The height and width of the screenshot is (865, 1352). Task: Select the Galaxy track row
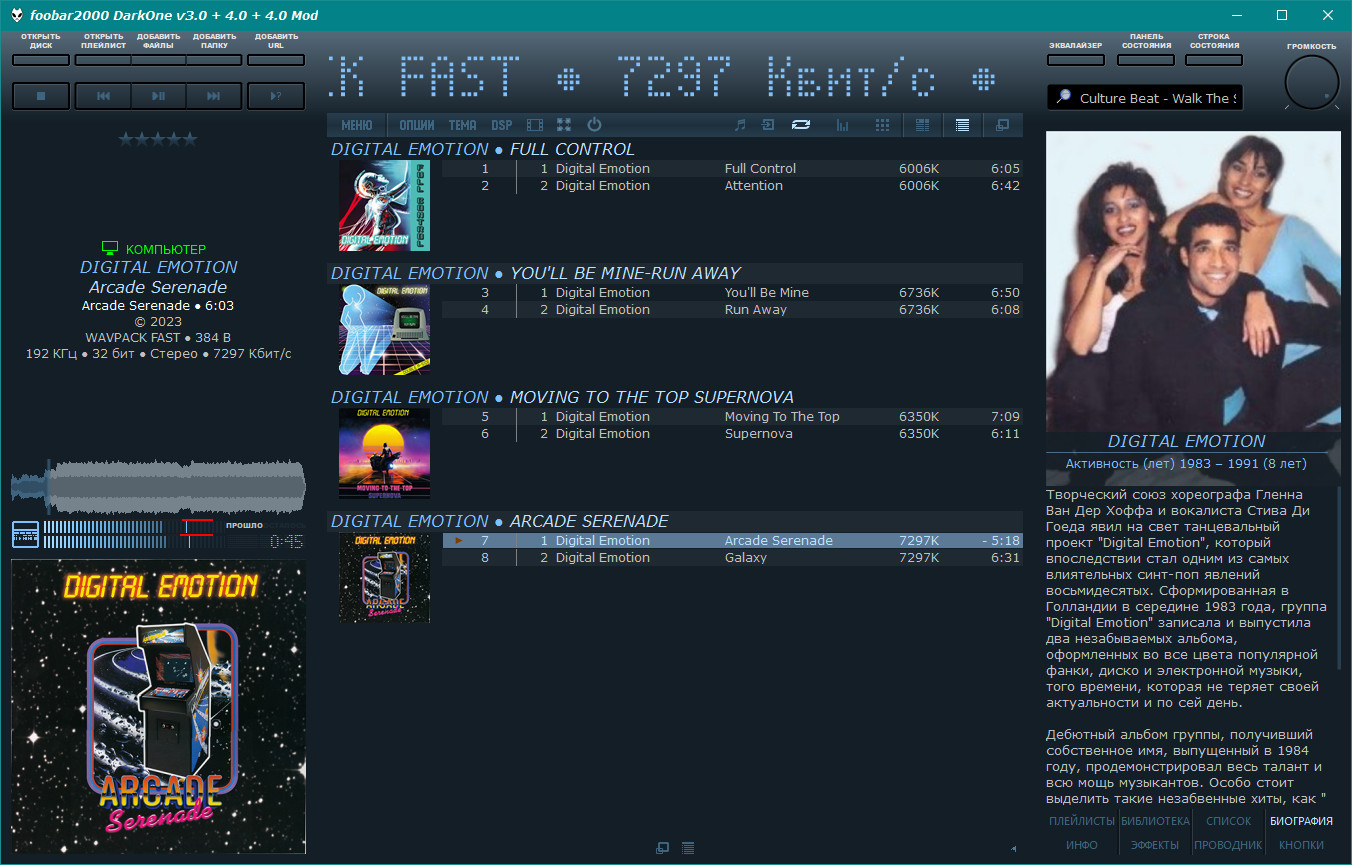[x=732, y=558]
